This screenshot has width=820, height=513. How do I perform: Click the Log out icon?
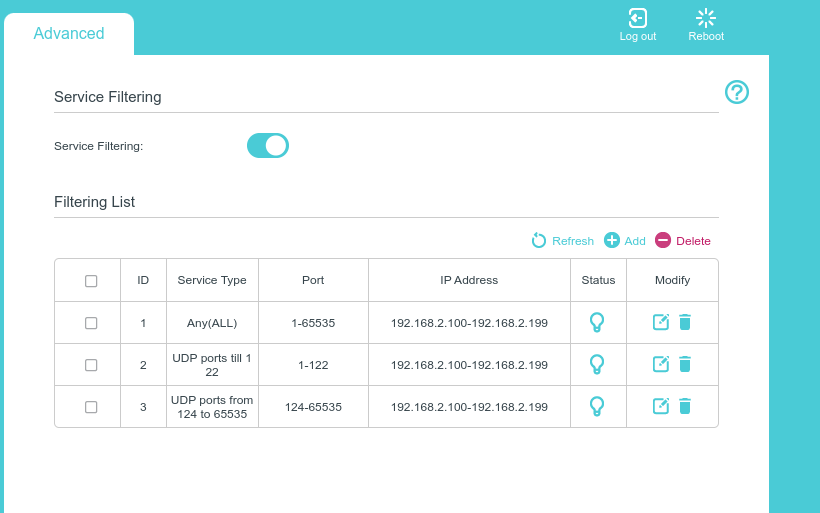[x=637, y=18]
